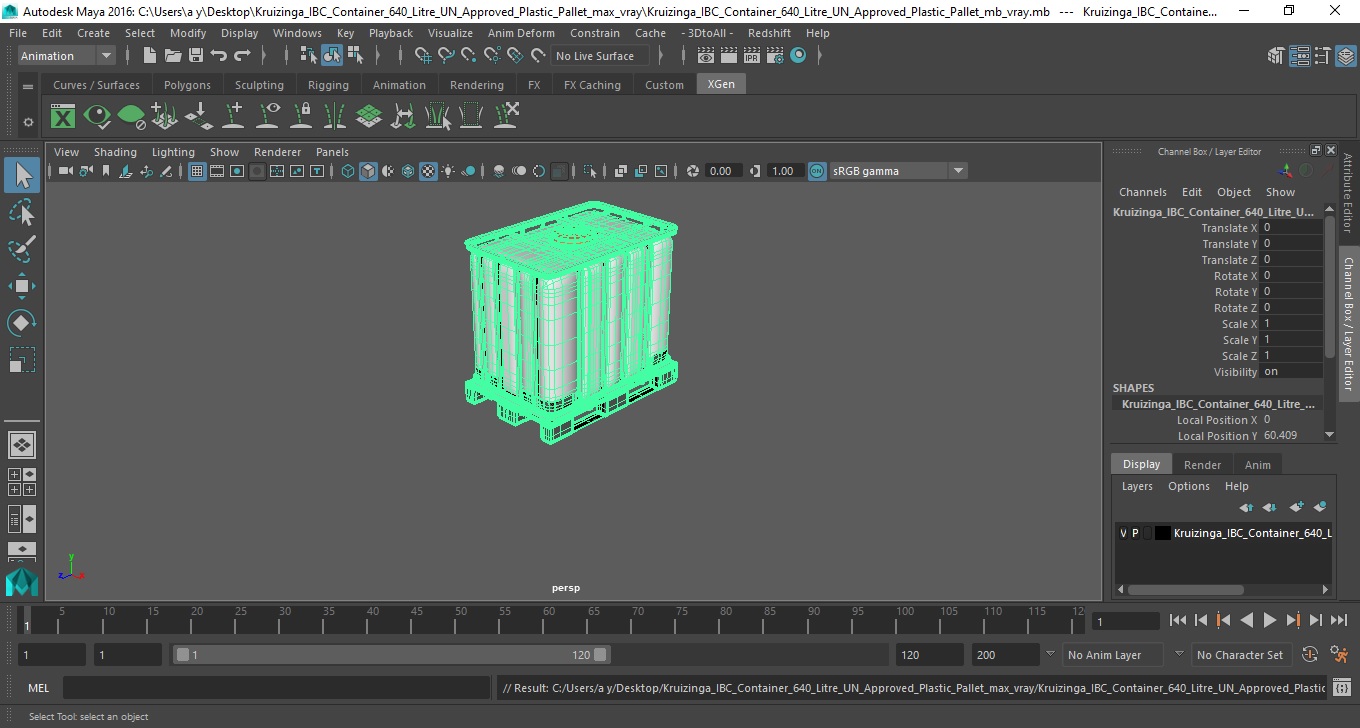Viewport: 1360px width, 728px height.
Task: Click the clear XGen preview leaf icon
Action: click(x=131, y=117)
